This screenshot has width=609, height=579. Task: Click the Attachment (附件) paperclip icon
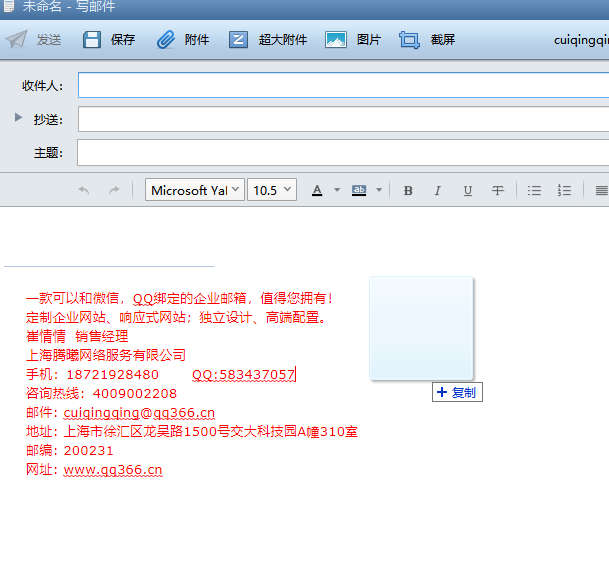pos(166,40)
